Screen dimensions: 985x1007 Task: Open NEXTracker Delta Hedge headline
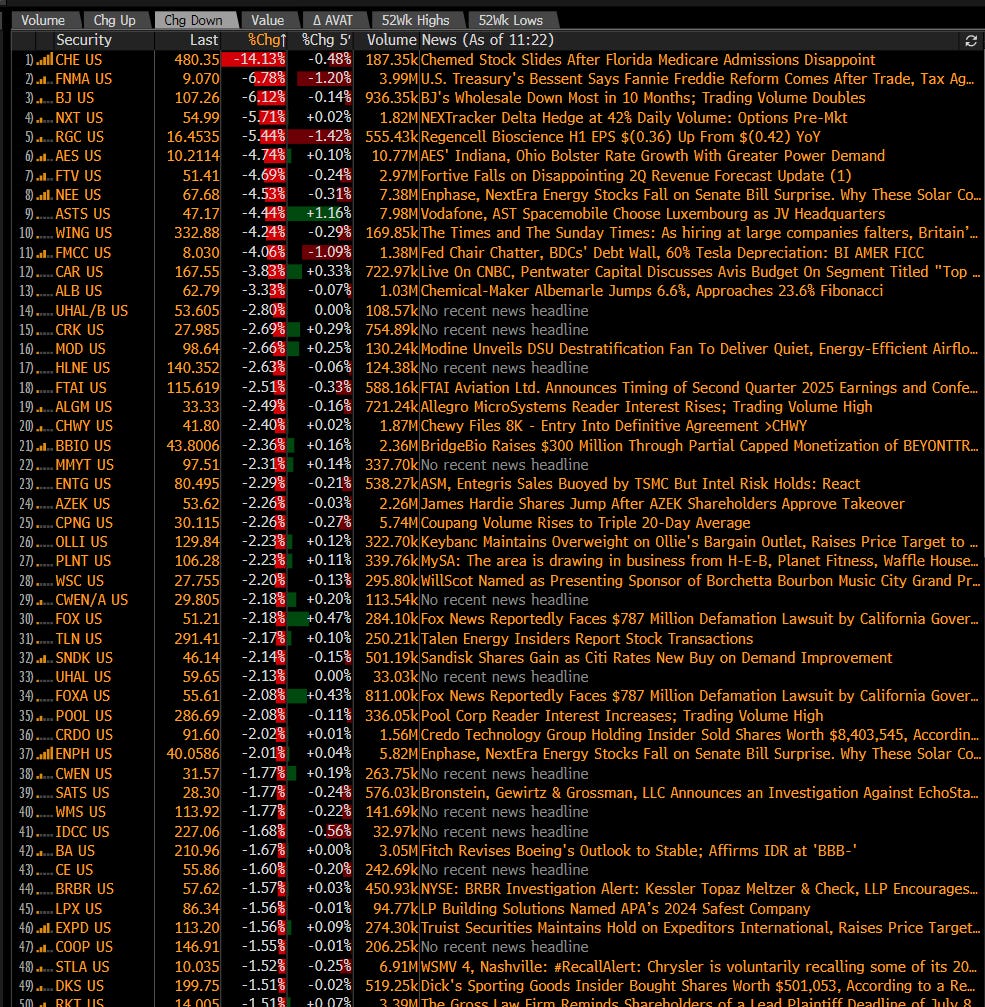tap(634, 118)
